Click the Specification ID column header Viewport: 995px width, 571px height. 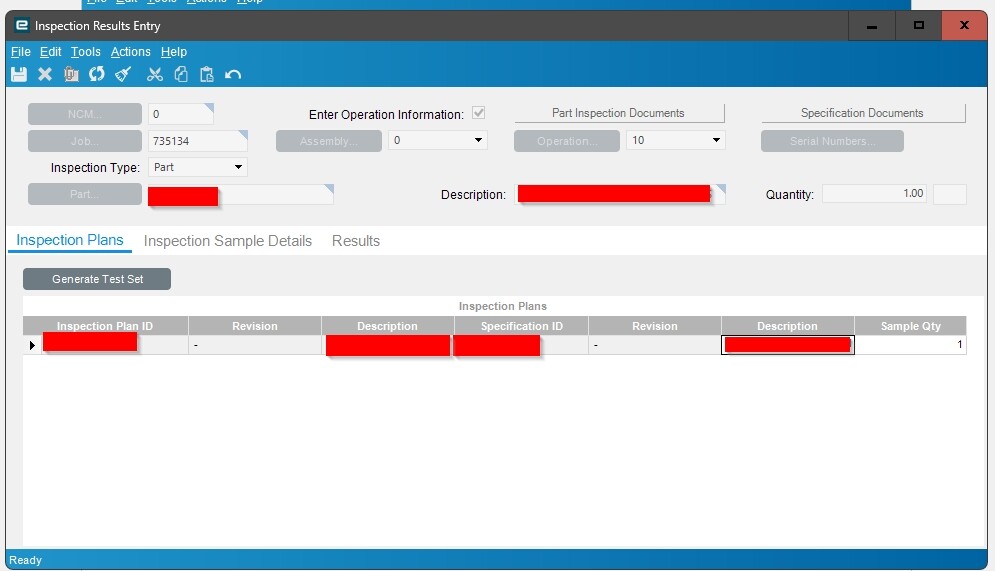(522, 326)
